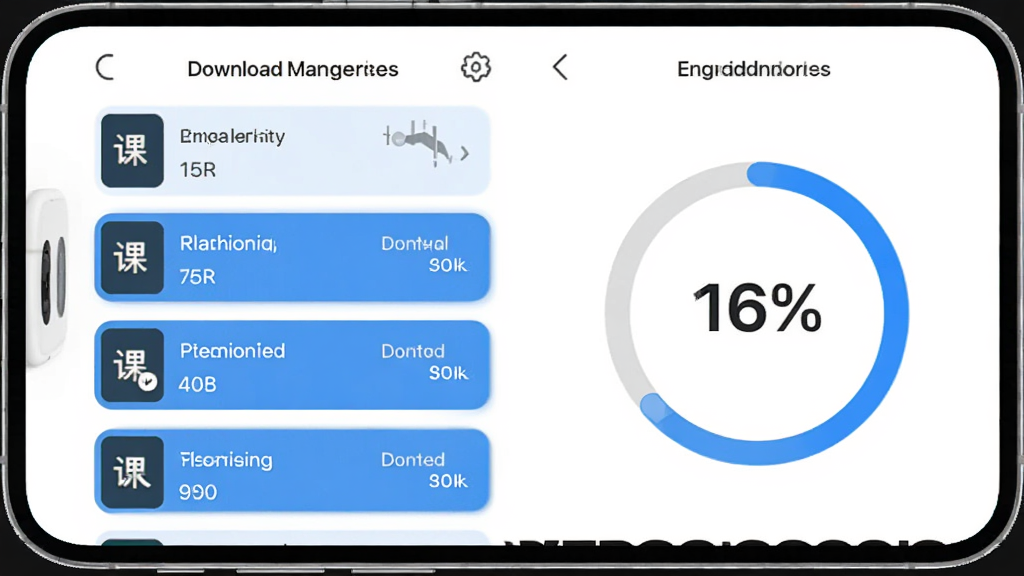
Task: Click the Emcalerhity title text
Action: (232, 136)
